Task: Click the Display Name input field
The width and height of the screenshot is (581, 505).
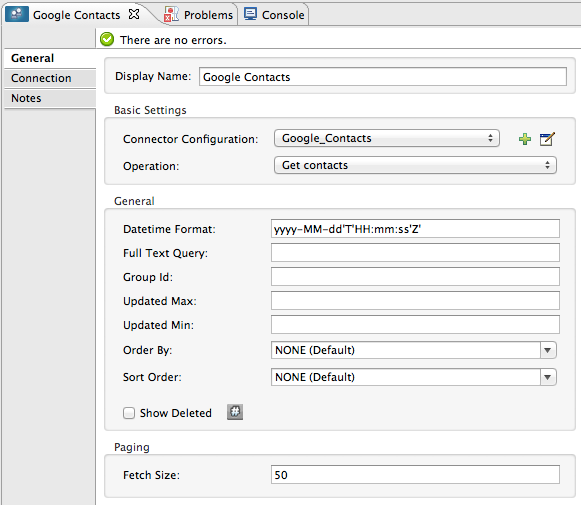Action: [x=383, y=77]
